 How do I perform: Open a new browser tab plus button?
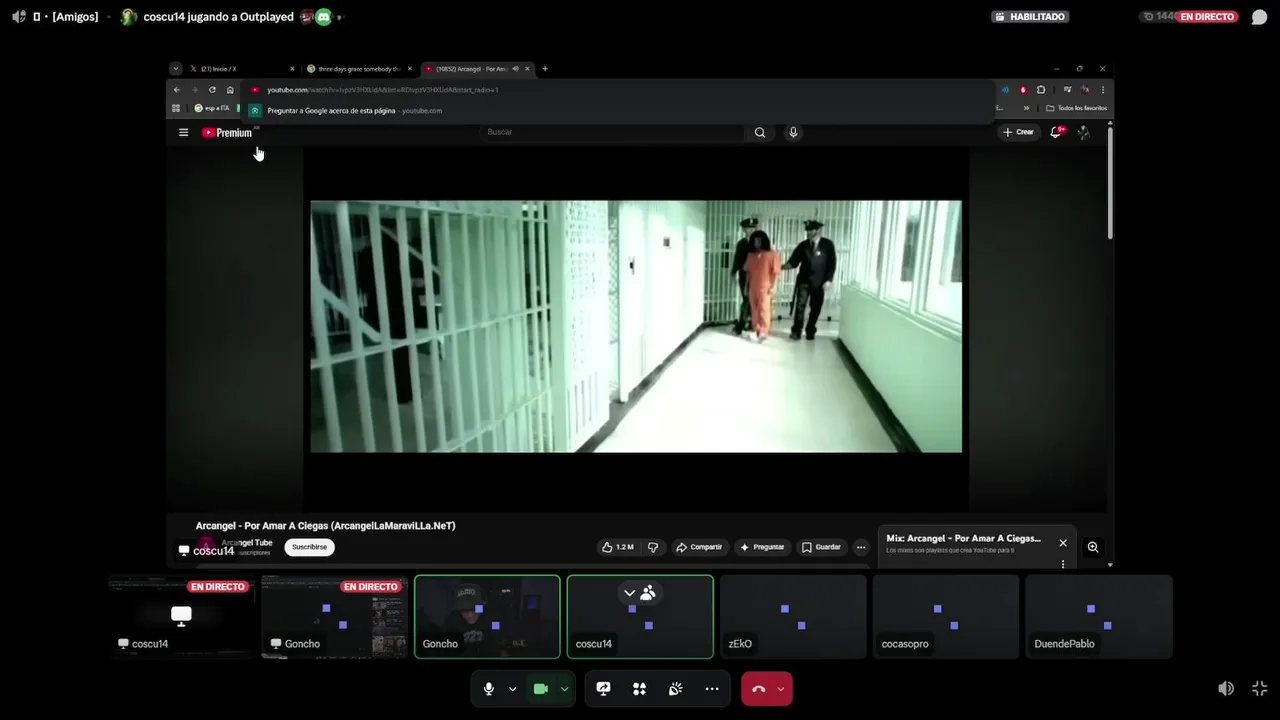coord(545,69)
